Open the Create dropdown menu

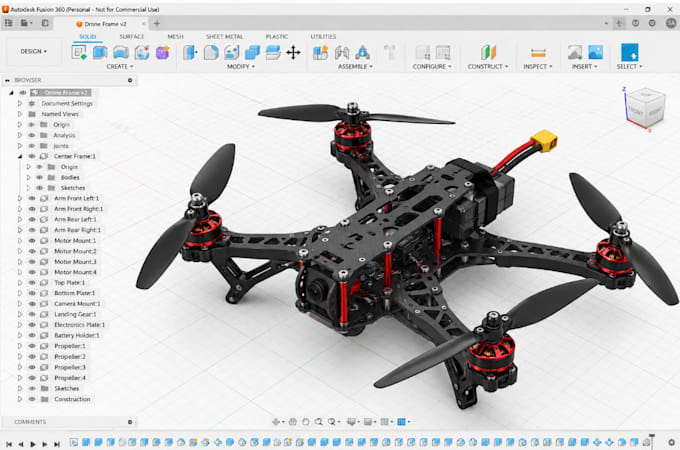click(120, 66)
